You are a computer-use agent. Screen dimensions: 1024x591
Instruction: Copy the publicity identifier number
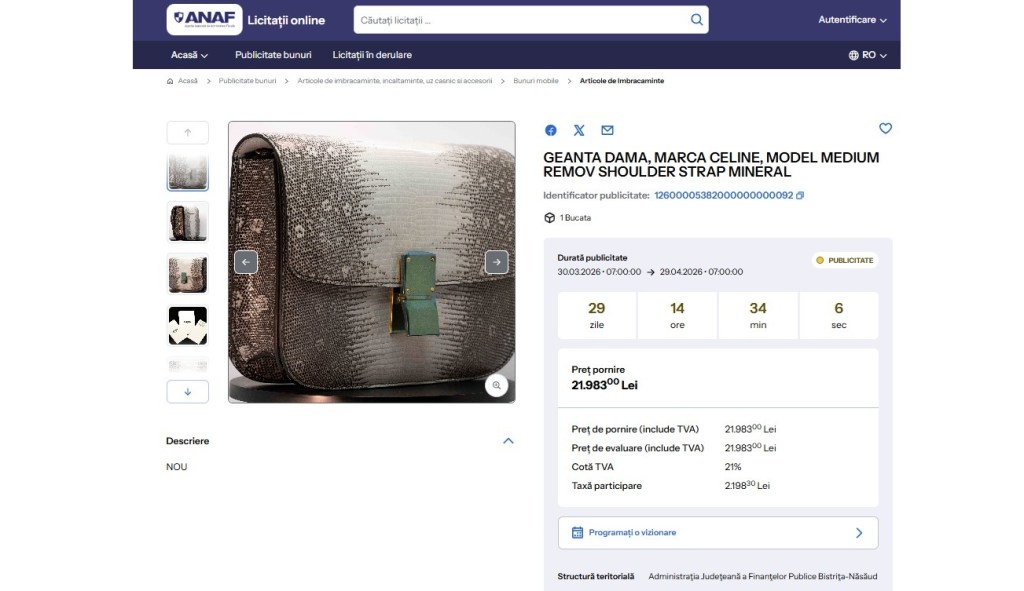click(x=800, y=196)
